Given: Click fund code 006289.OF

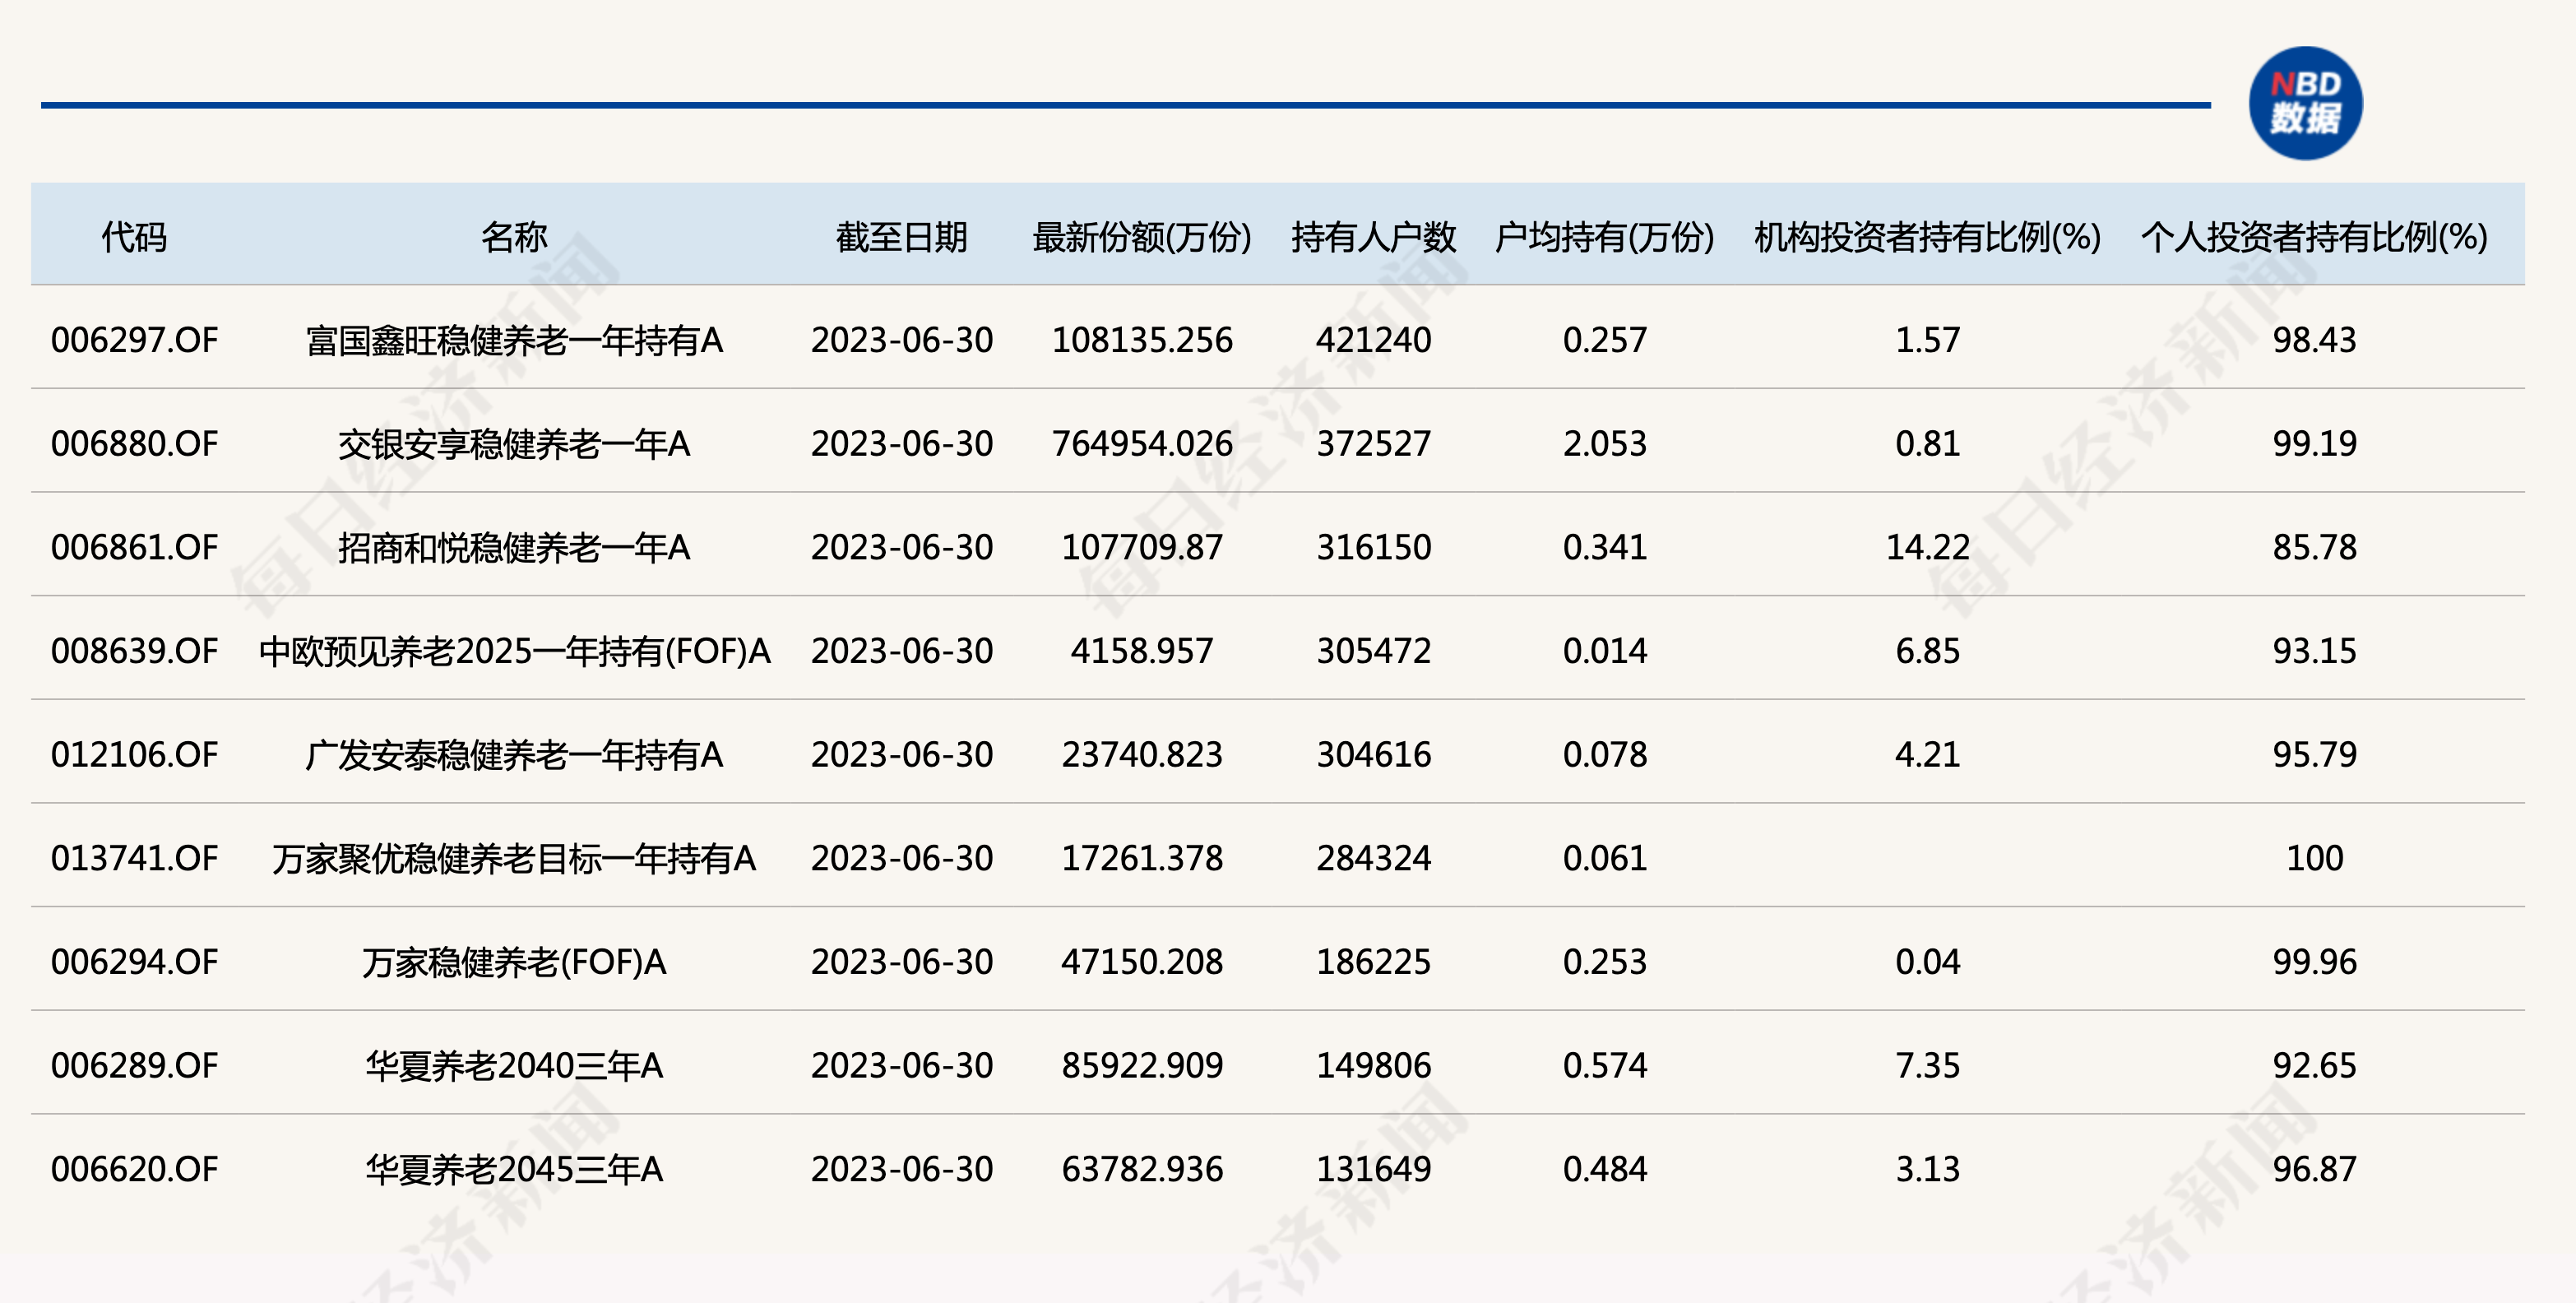Looking at the screenshot, I should 134,1065.
